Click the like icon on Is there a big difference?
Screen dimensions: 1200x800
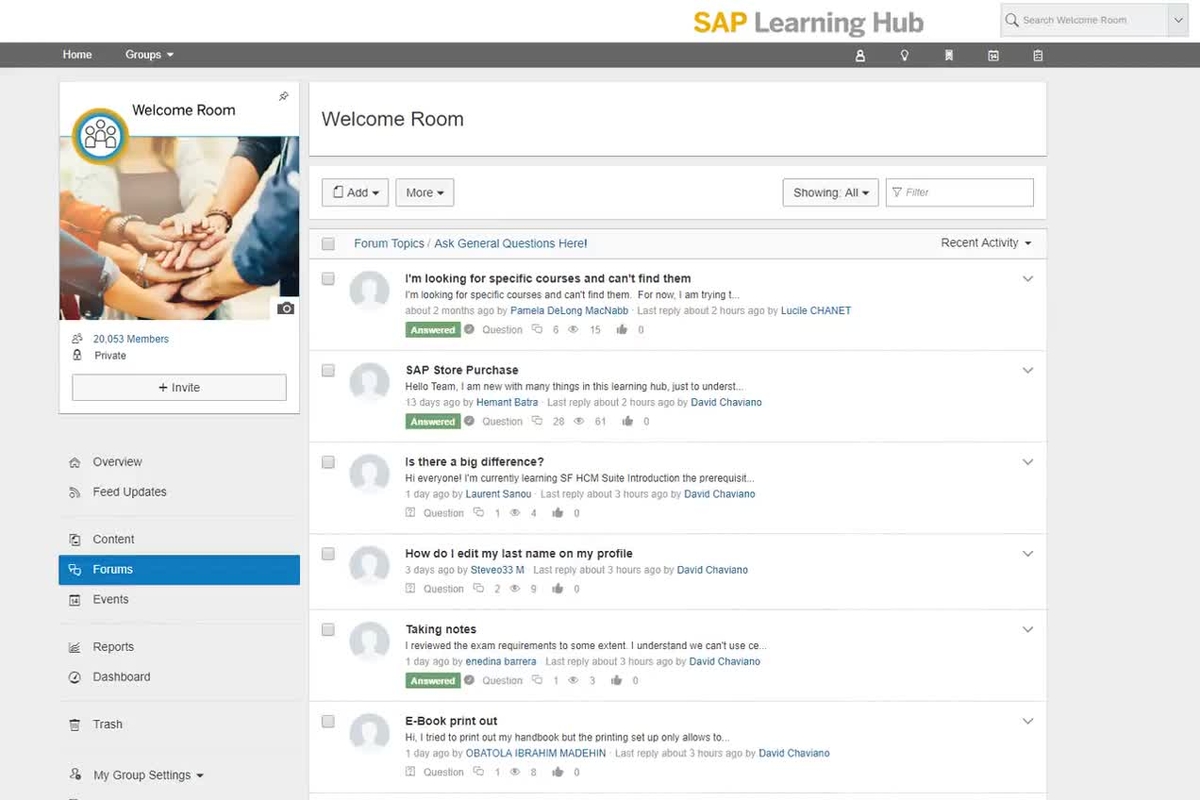pos(558,513)
